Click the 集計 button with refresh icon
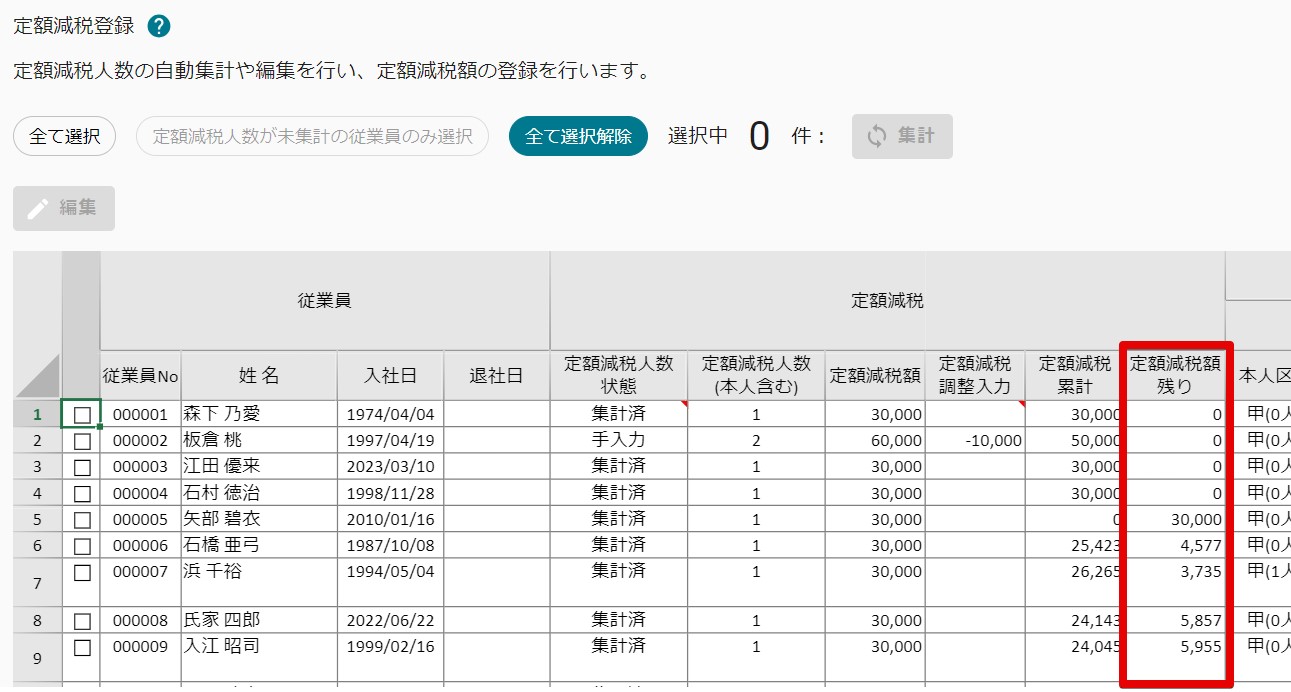 pyautogui.click(x=902, y=136)
